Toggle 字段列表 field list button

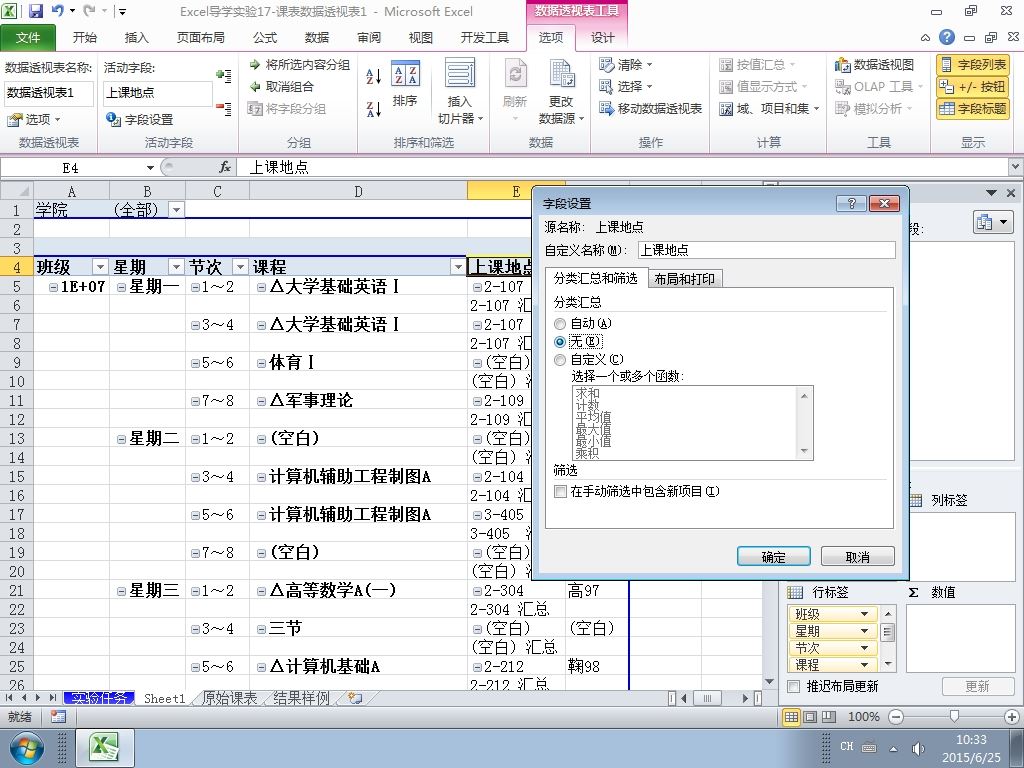click(x=973, y=65)
